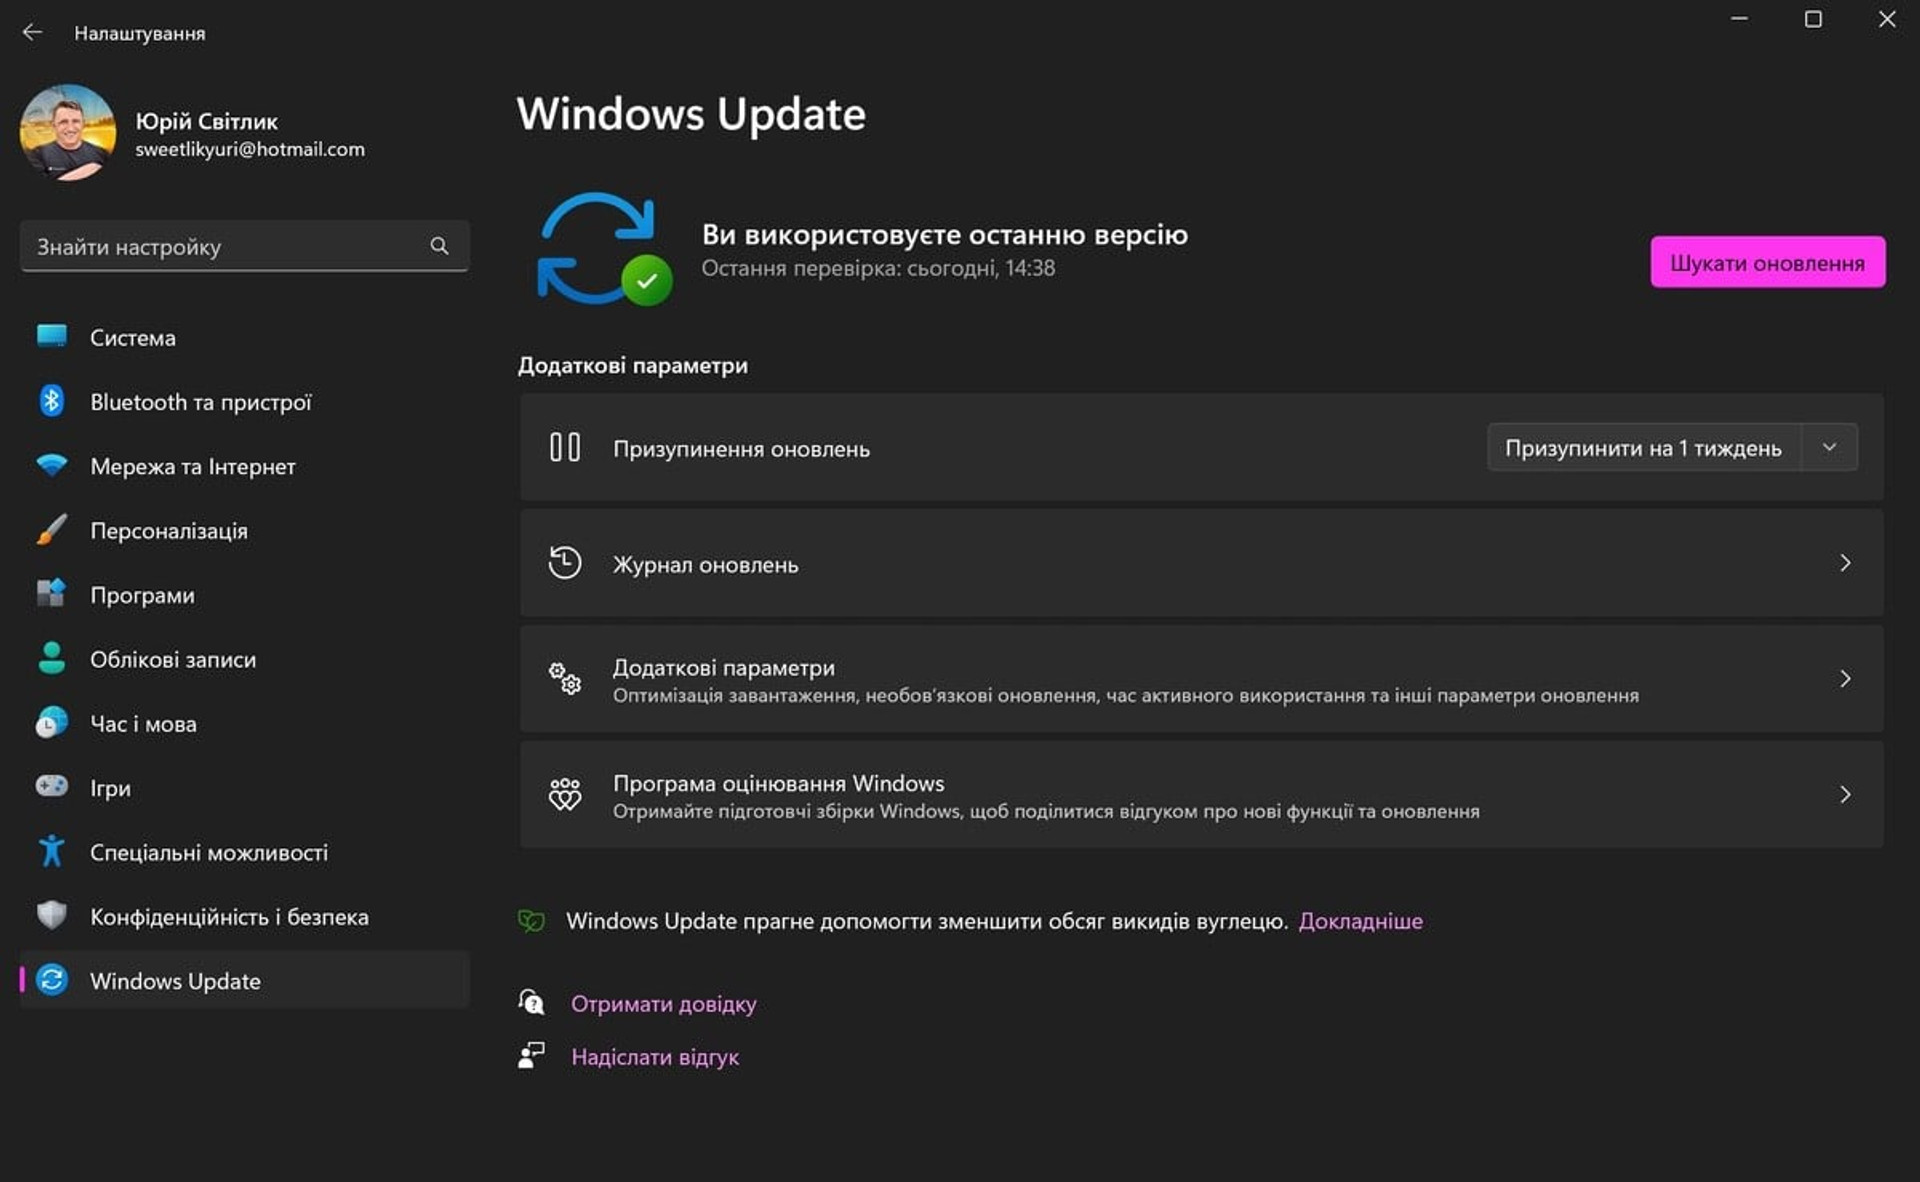Select Персоналізація in the sidebar
Screen dimensions: 1920x1182
pyautogui.click(x=244, y=530)
